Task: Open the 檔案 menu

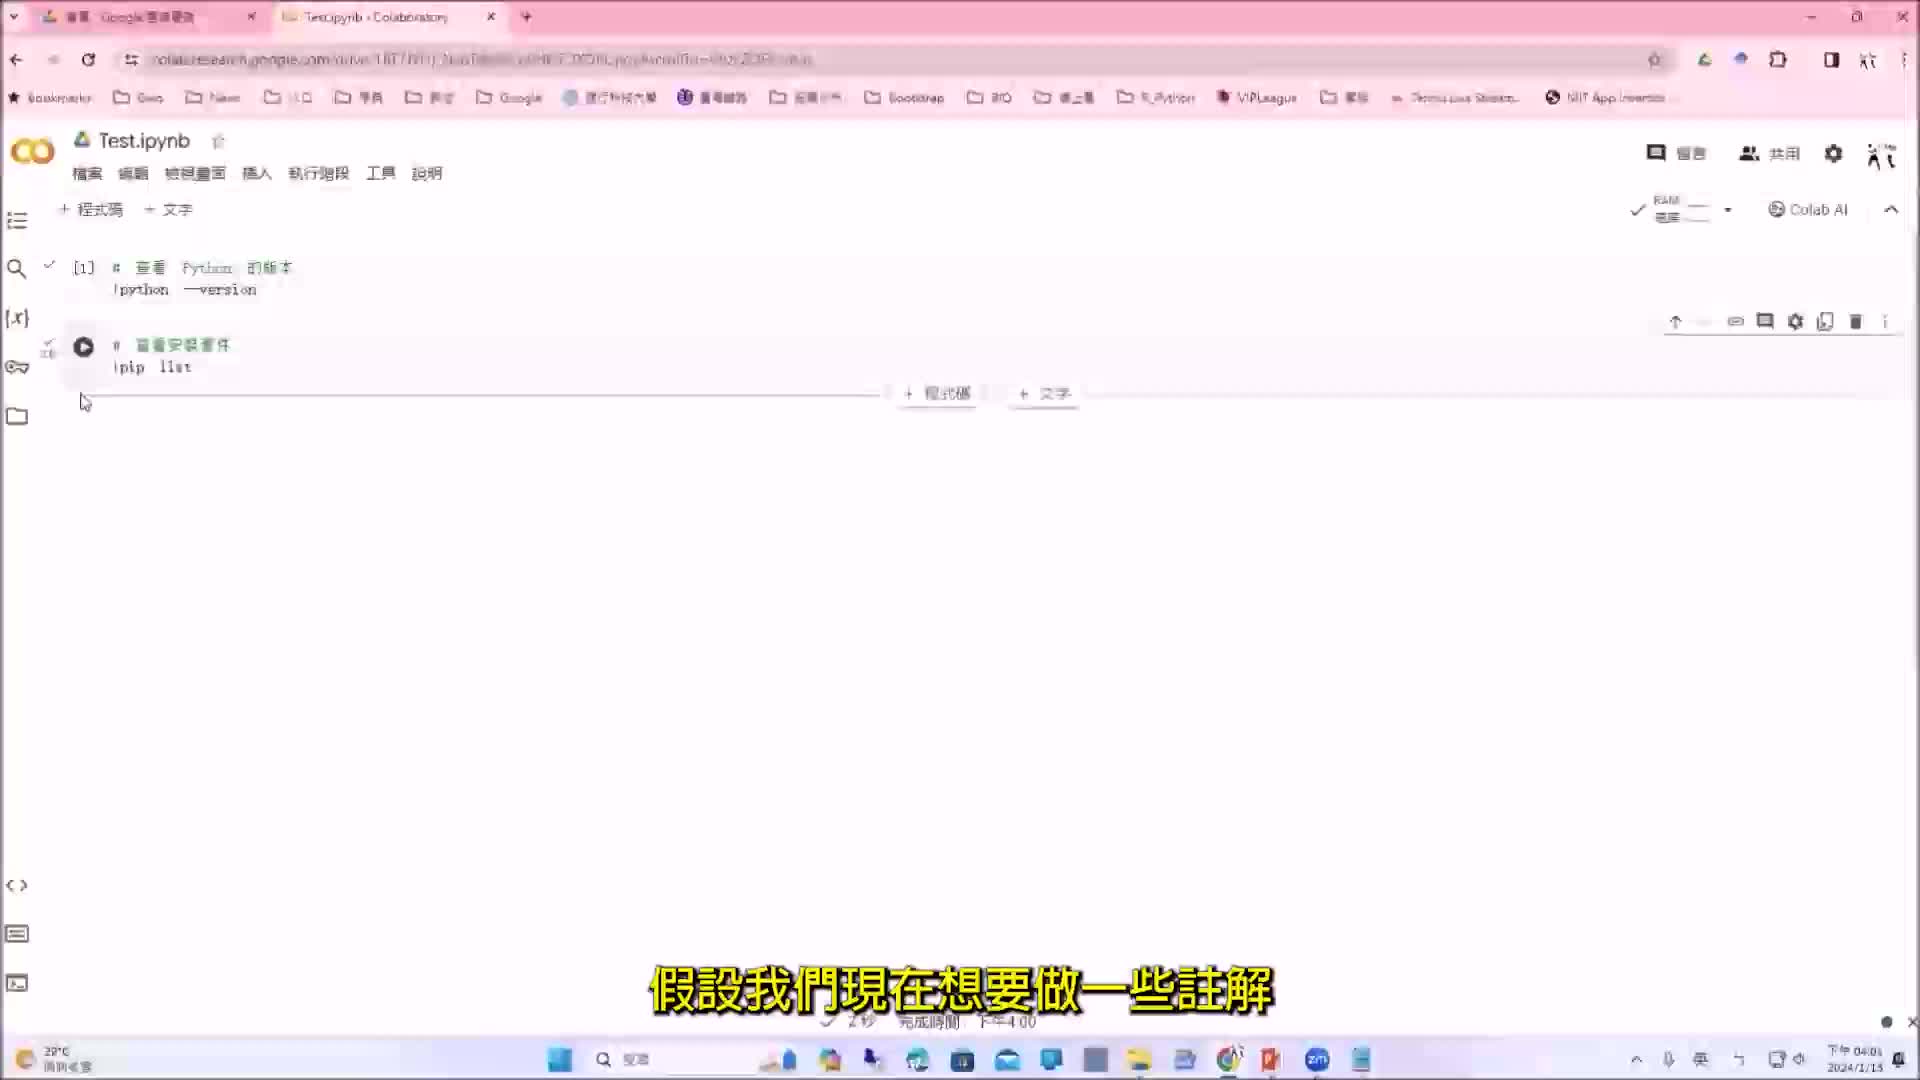Action: point(86,173)
